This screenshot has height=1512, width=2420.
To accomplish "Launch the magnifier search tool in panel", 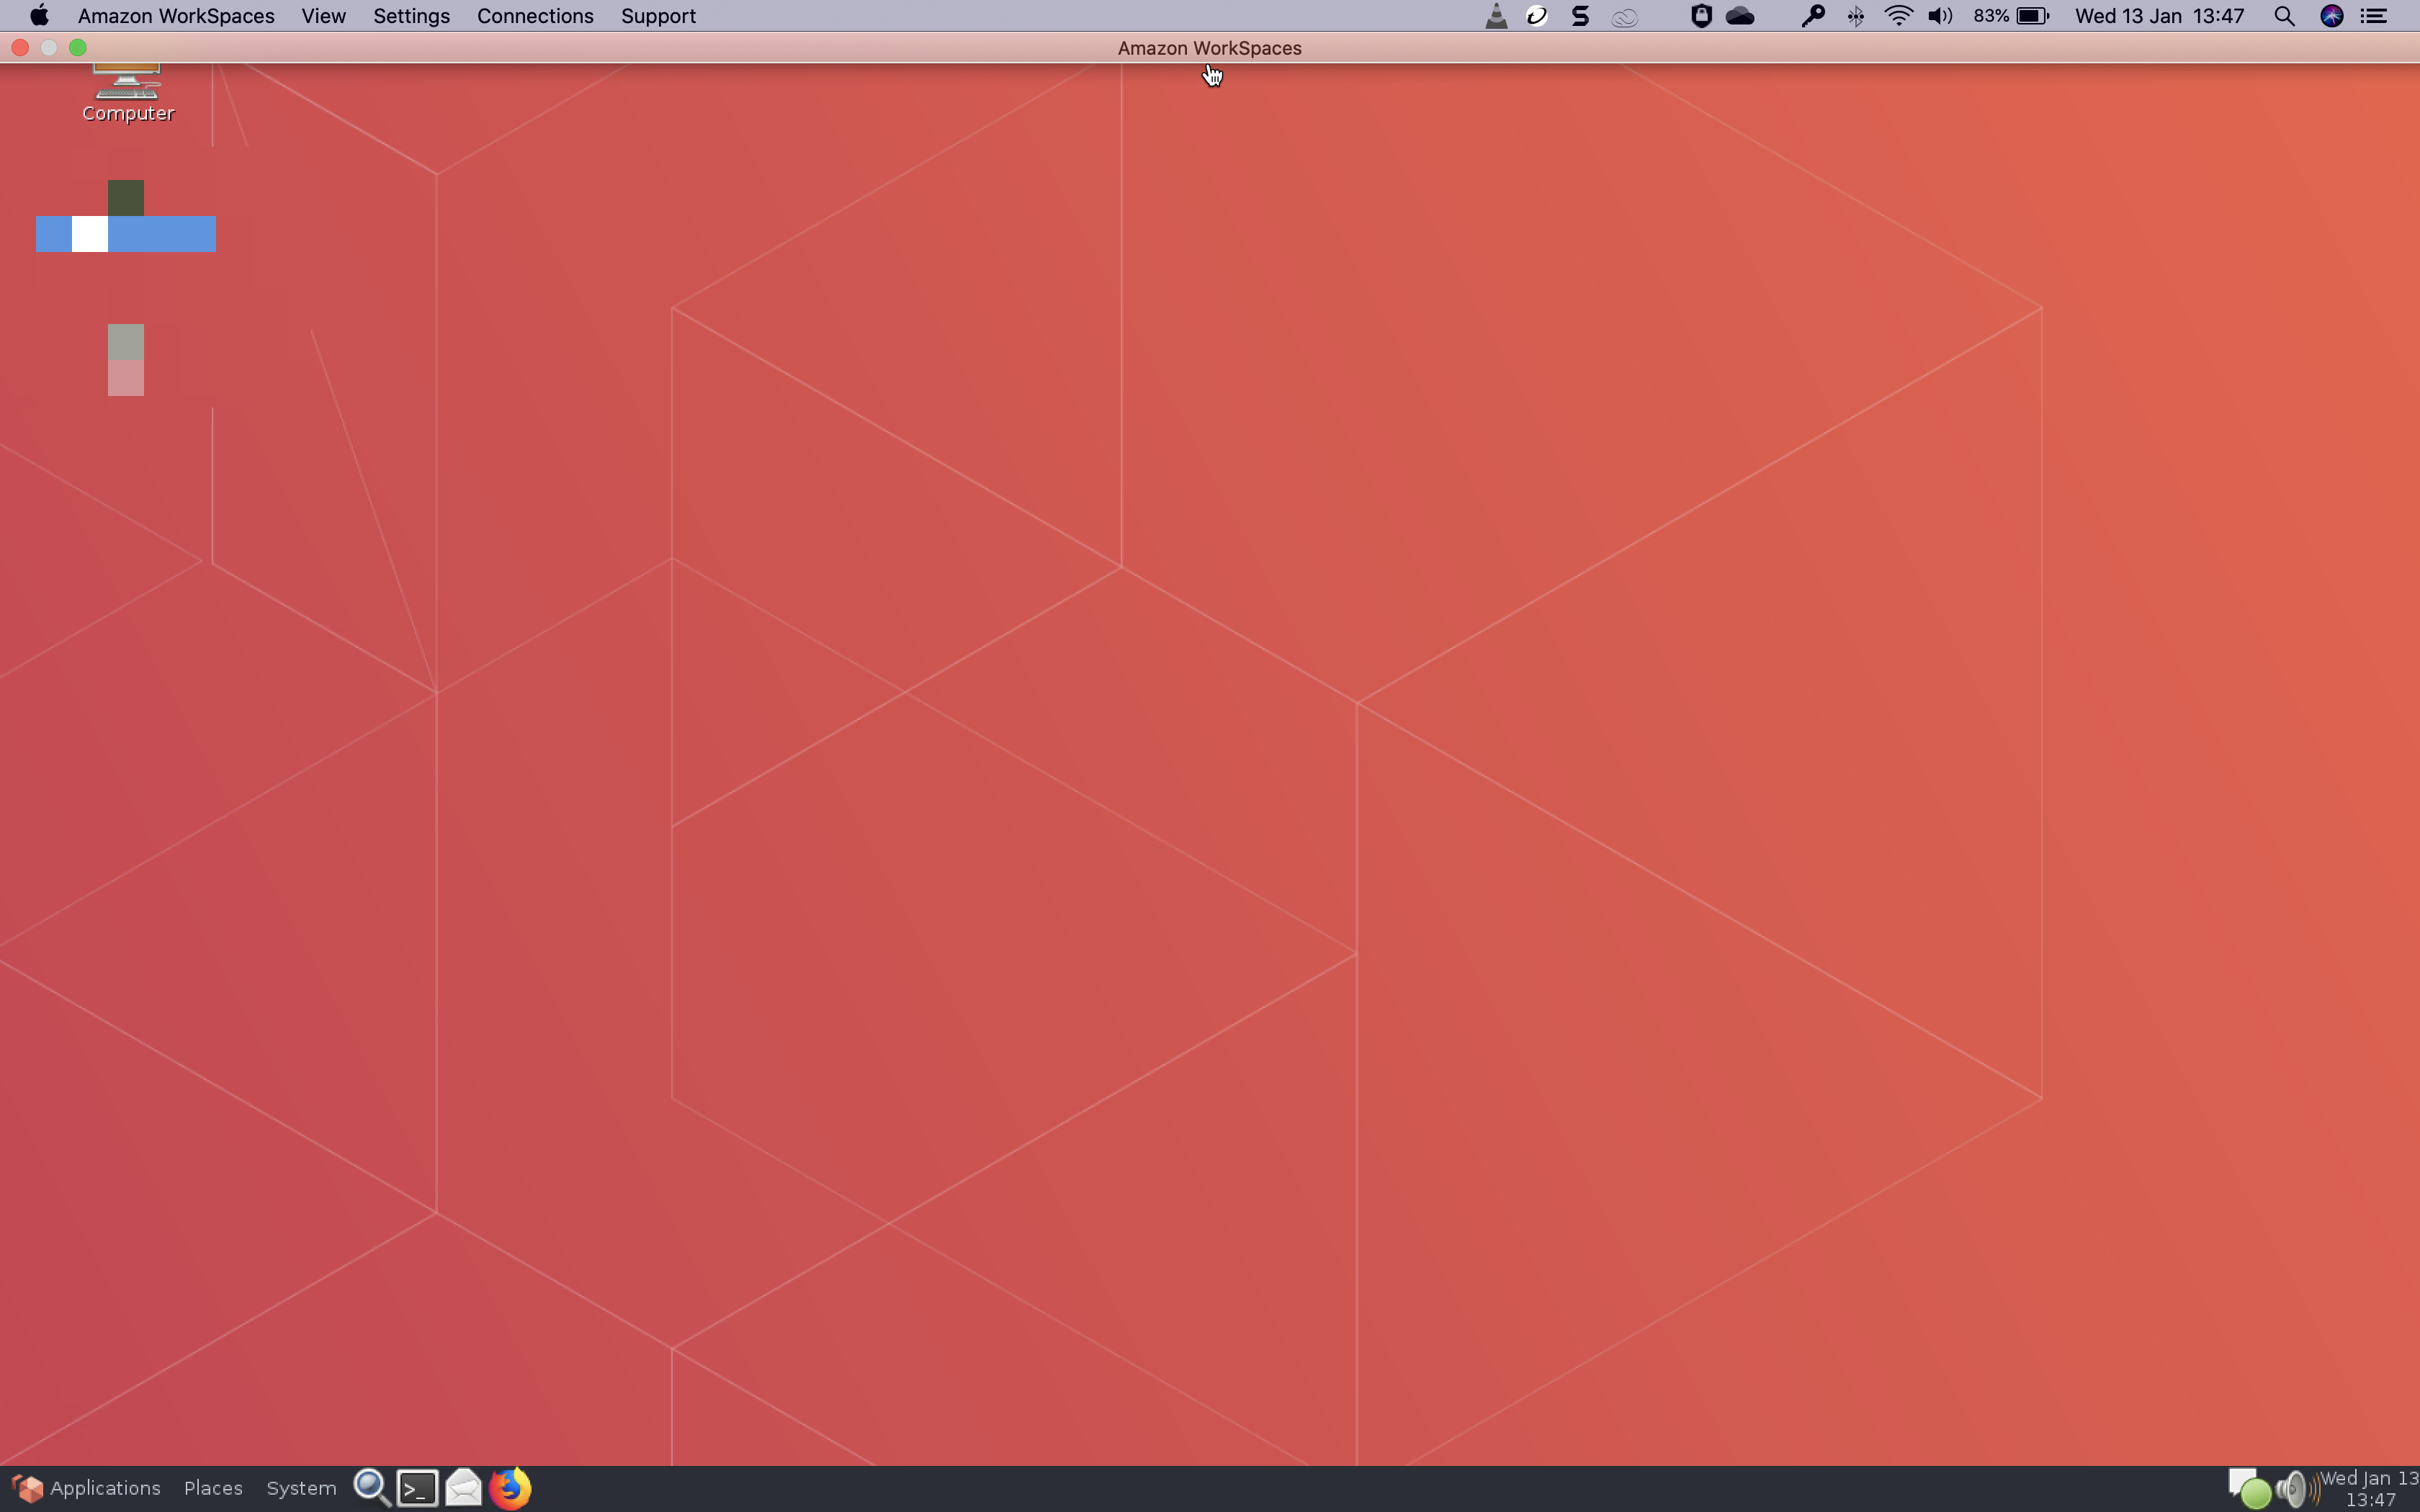I will (x=372, y=1488).
